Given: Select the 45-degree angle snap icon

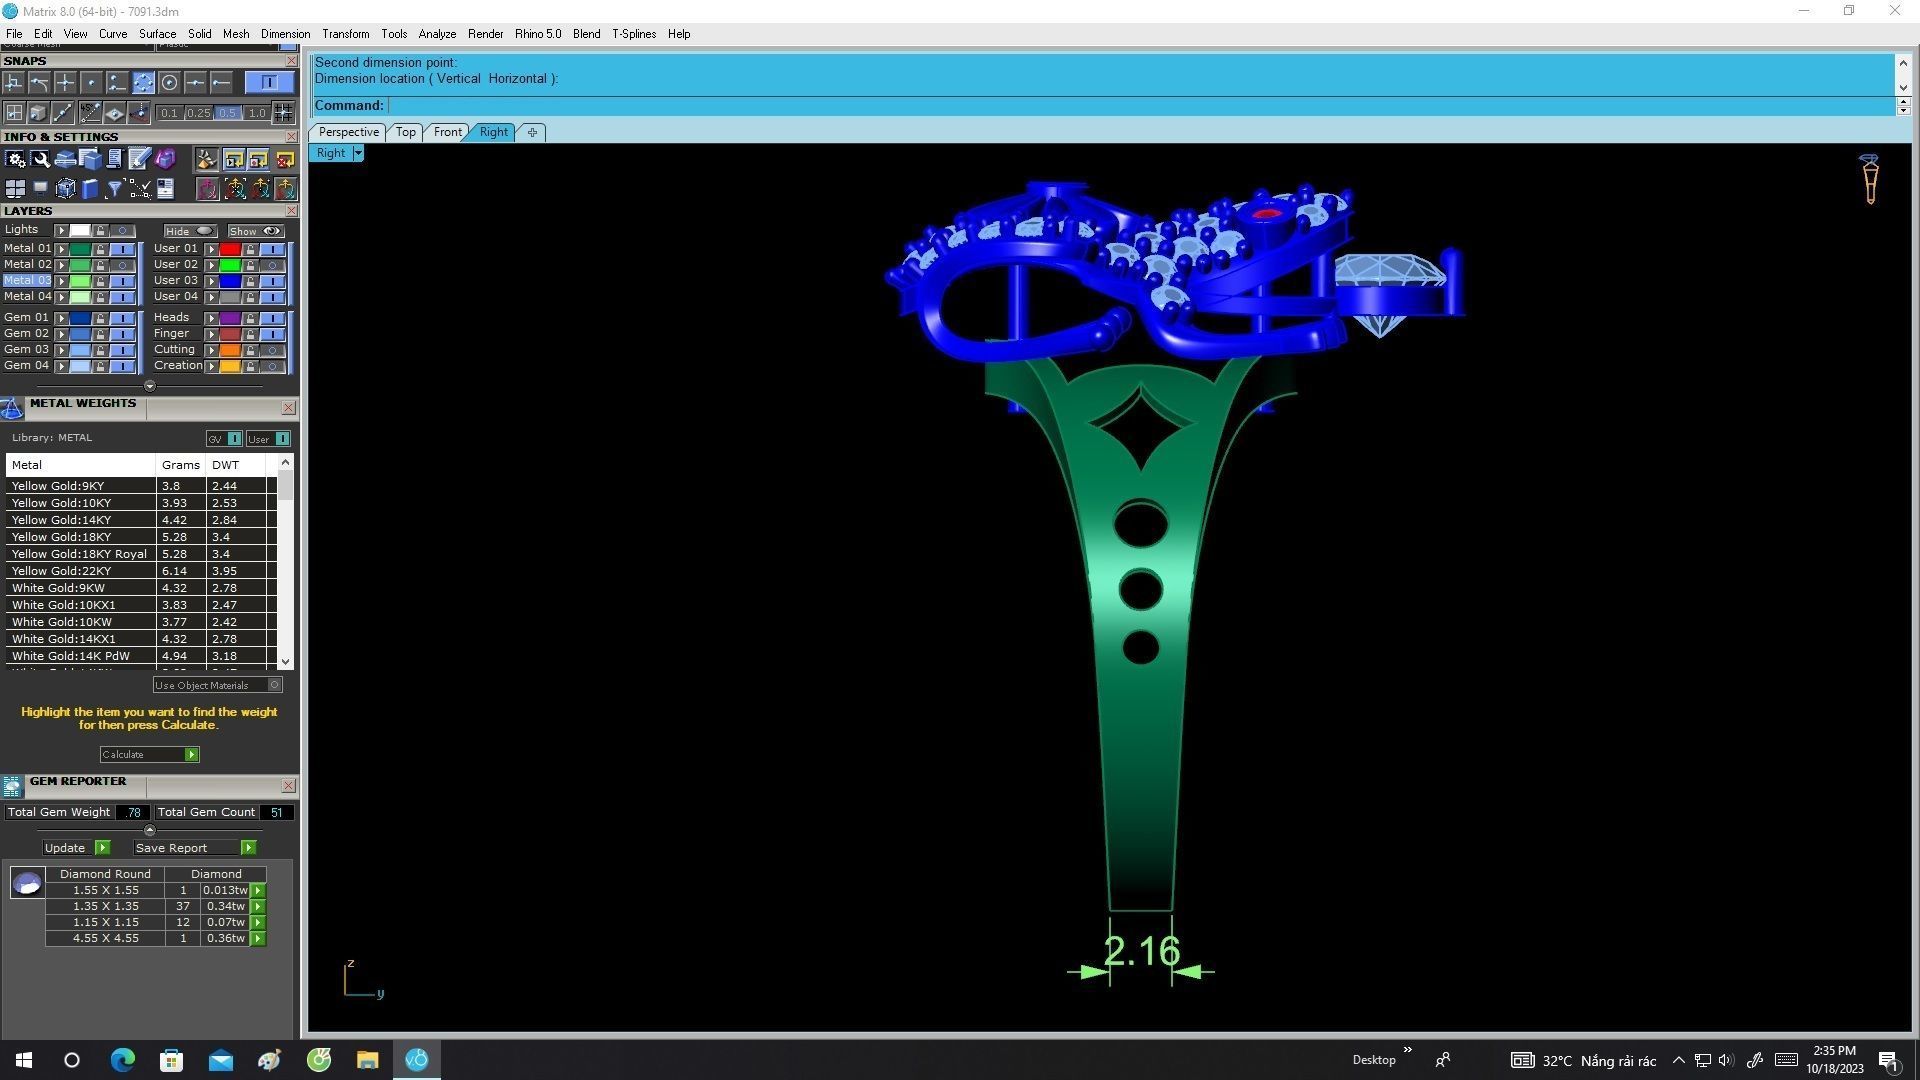Looking at the screenshot, I should coord(89,113).
